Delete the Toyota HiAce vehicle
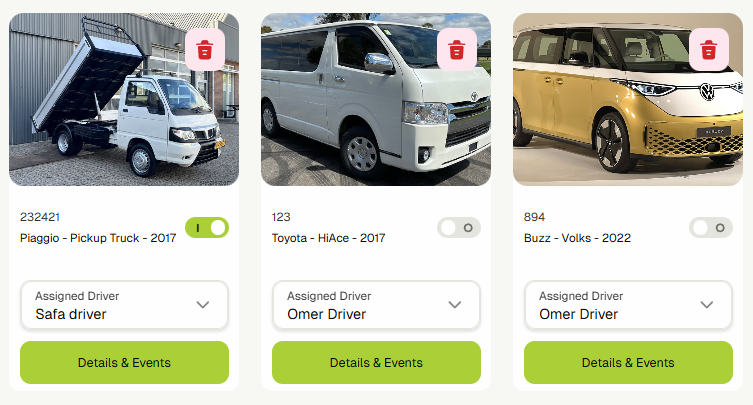 point(457,49)
